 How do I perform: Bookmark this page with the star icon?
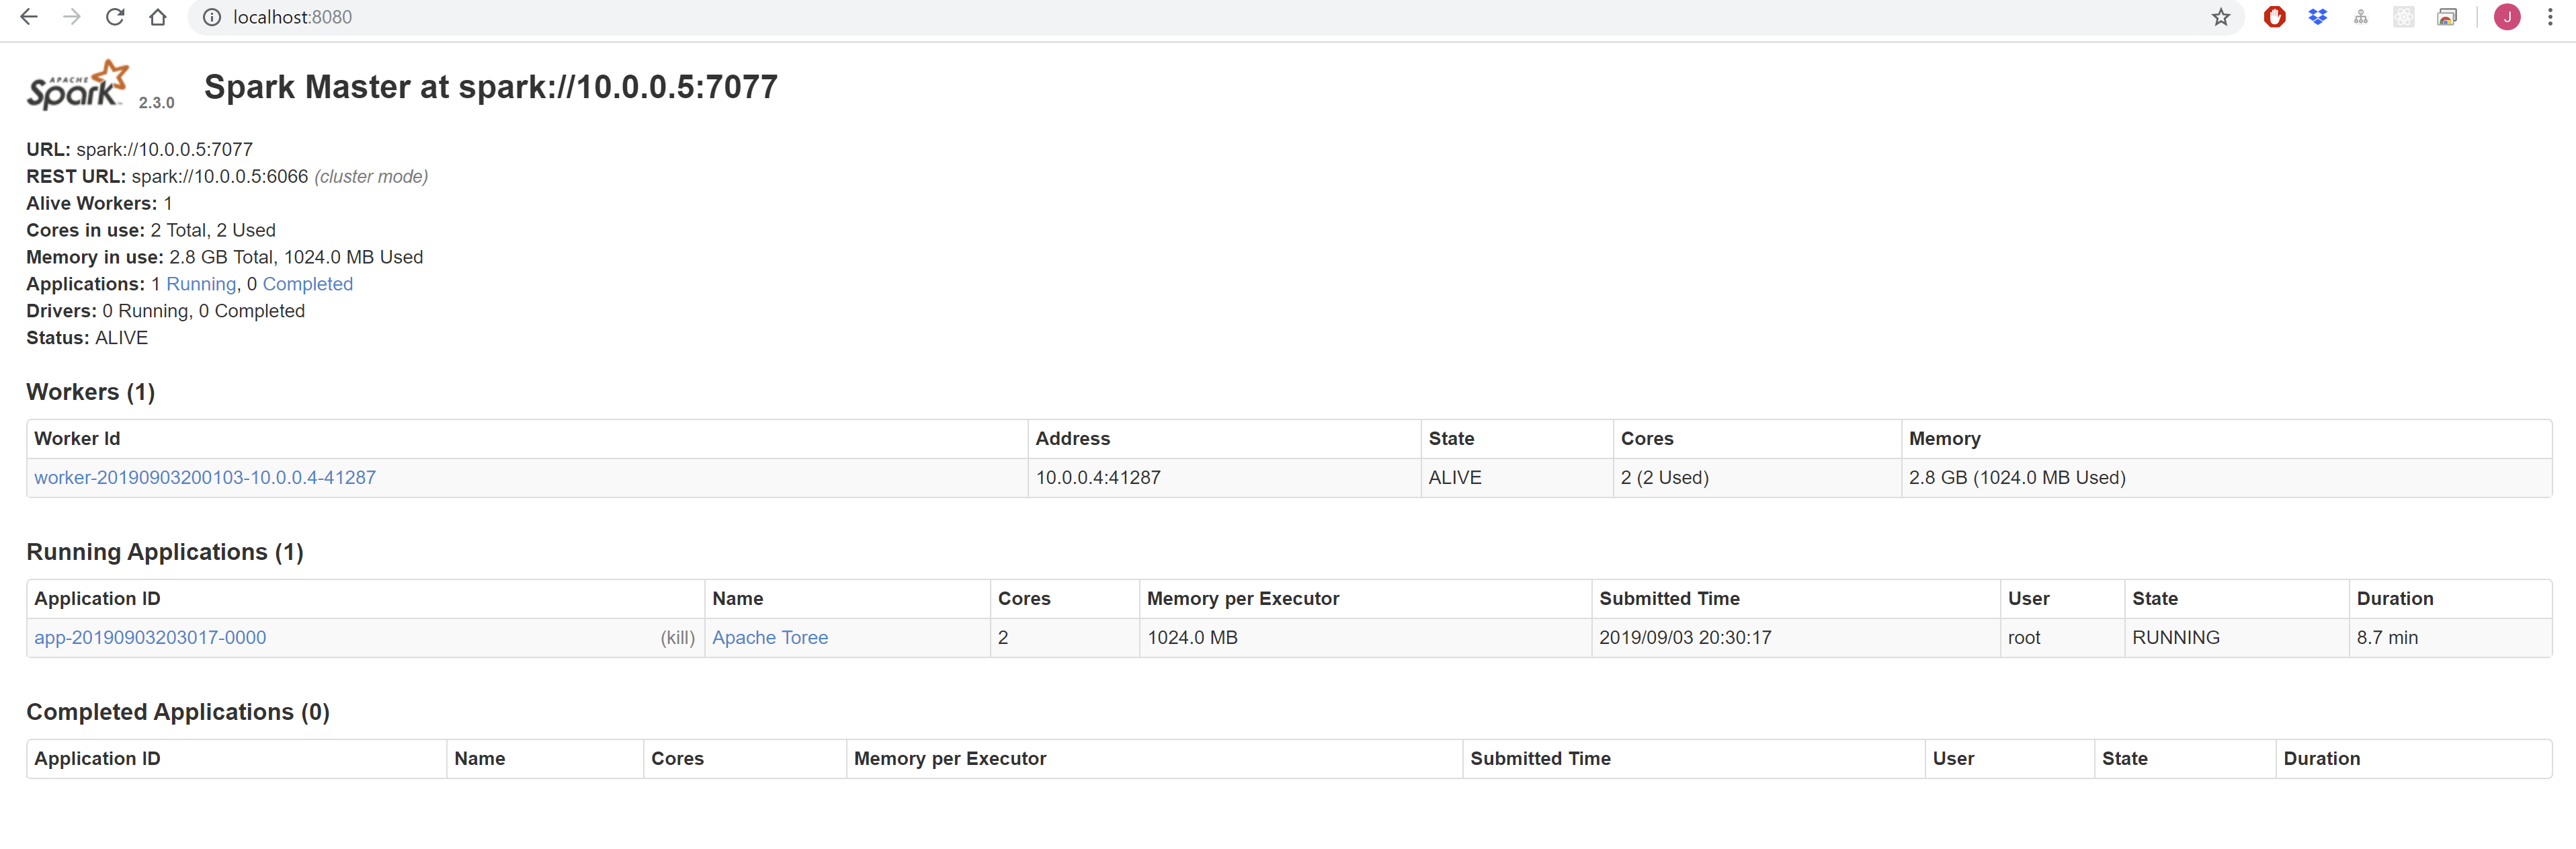(x=2220, y=17)
